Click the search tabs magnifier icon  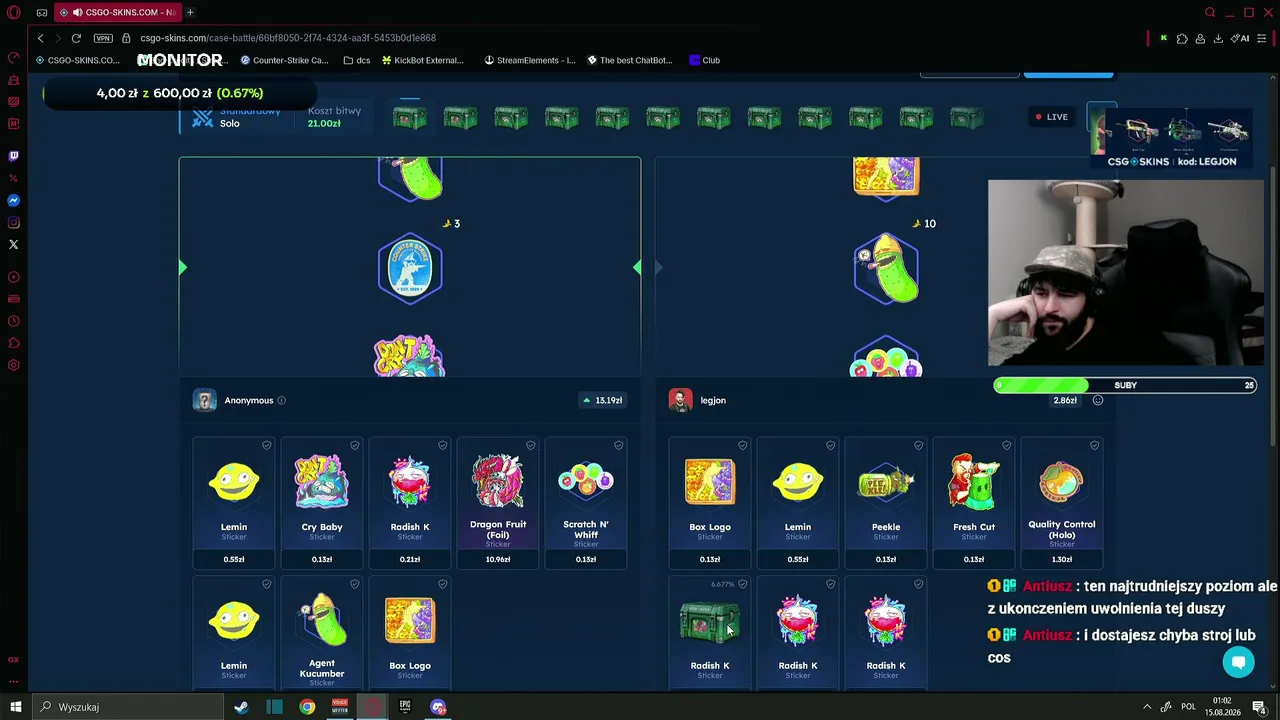(1210, 12)
